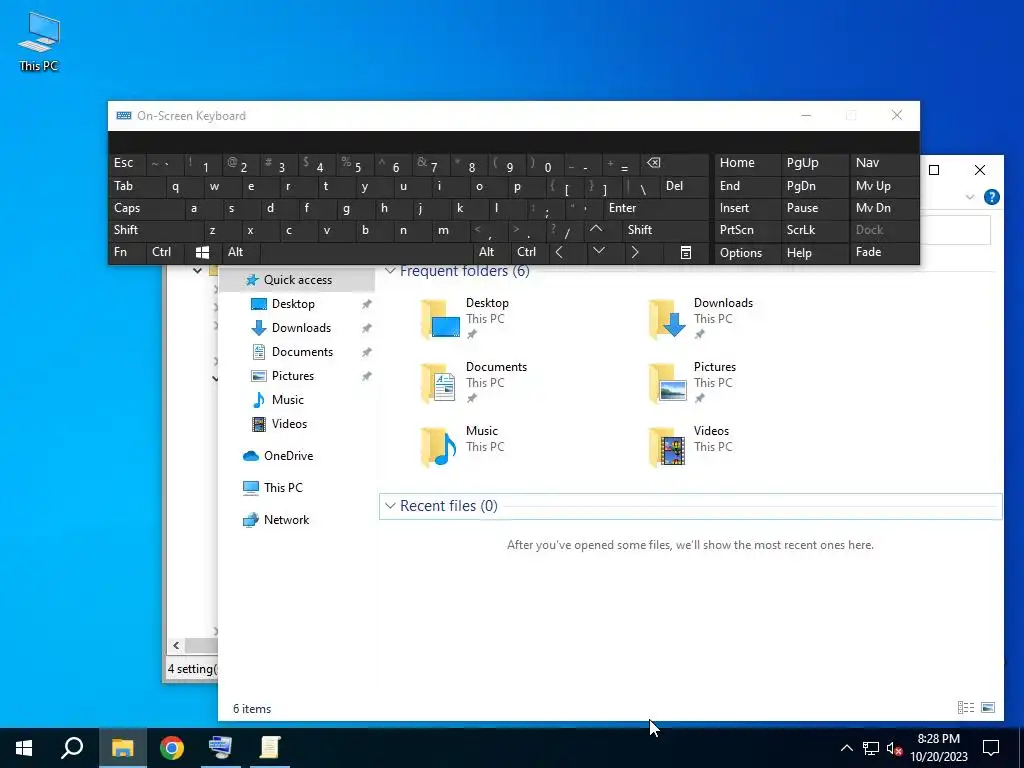
Task: Open the notification center
Action: pyautogui.click(x=991, y=748)
